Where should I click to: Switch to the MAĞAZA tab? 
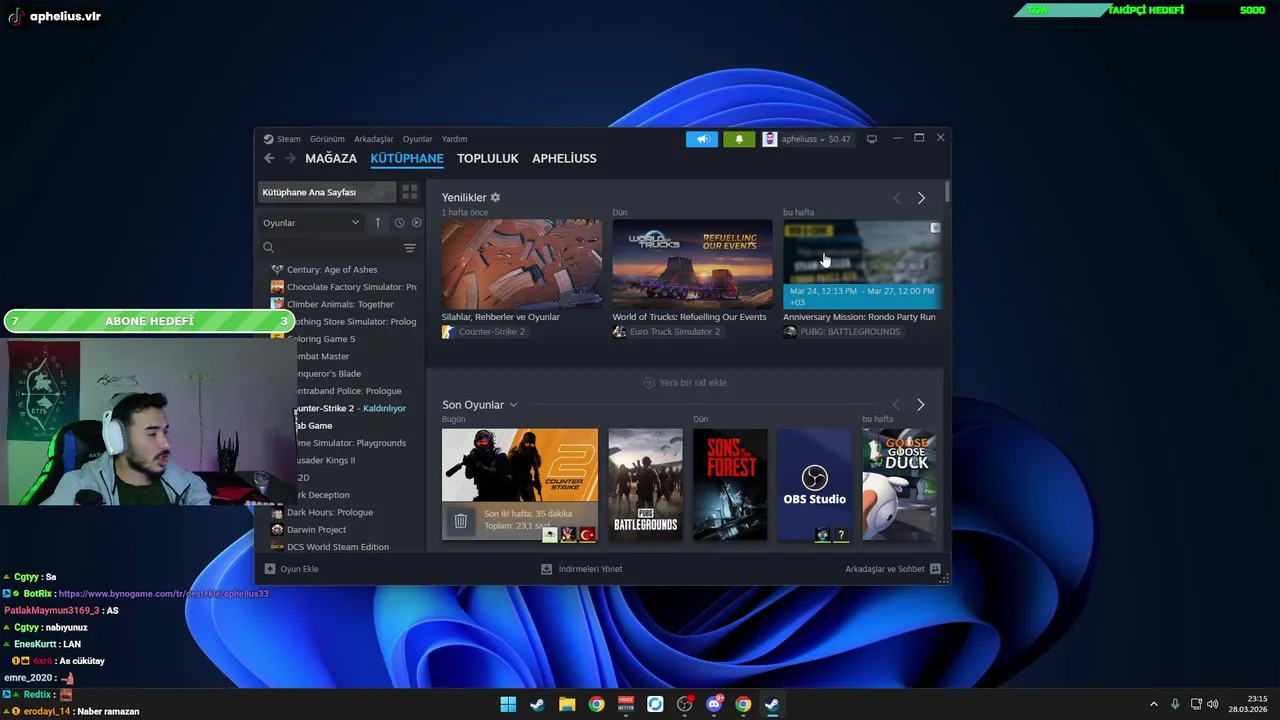(331, 158)
